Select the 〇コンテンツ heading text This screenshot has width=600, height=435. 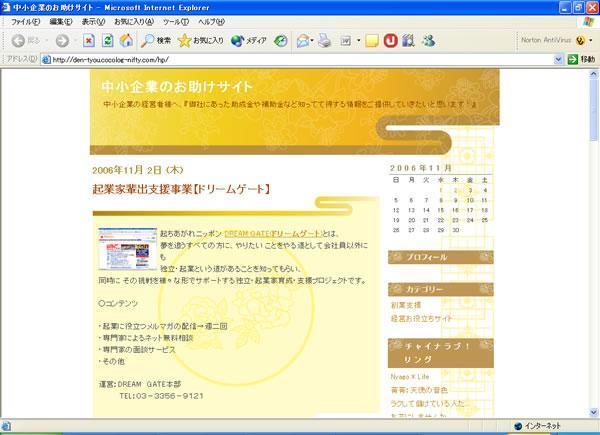pos(118,303)
